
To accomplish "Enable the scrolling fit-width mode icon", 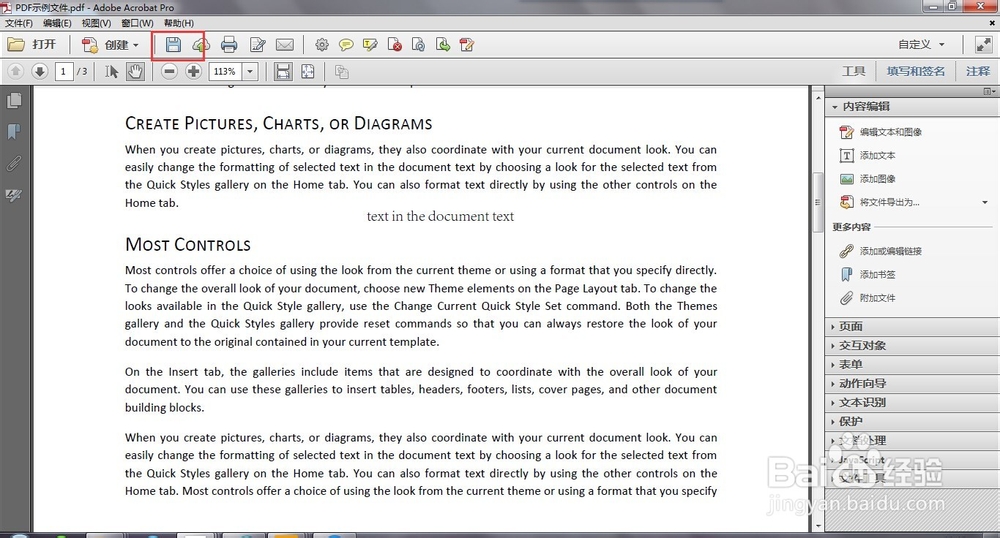I will pos(283,71).
